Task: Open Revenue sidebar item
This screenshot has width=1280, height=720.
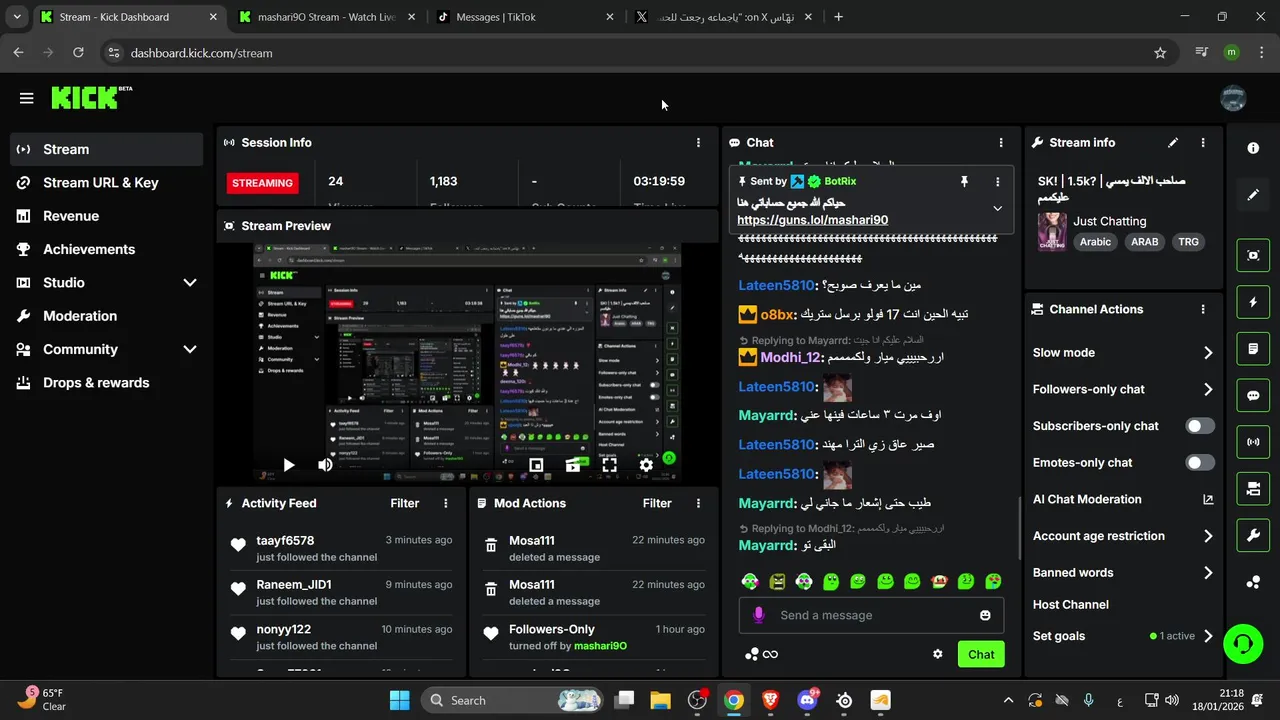Action: tap(106, 216)
